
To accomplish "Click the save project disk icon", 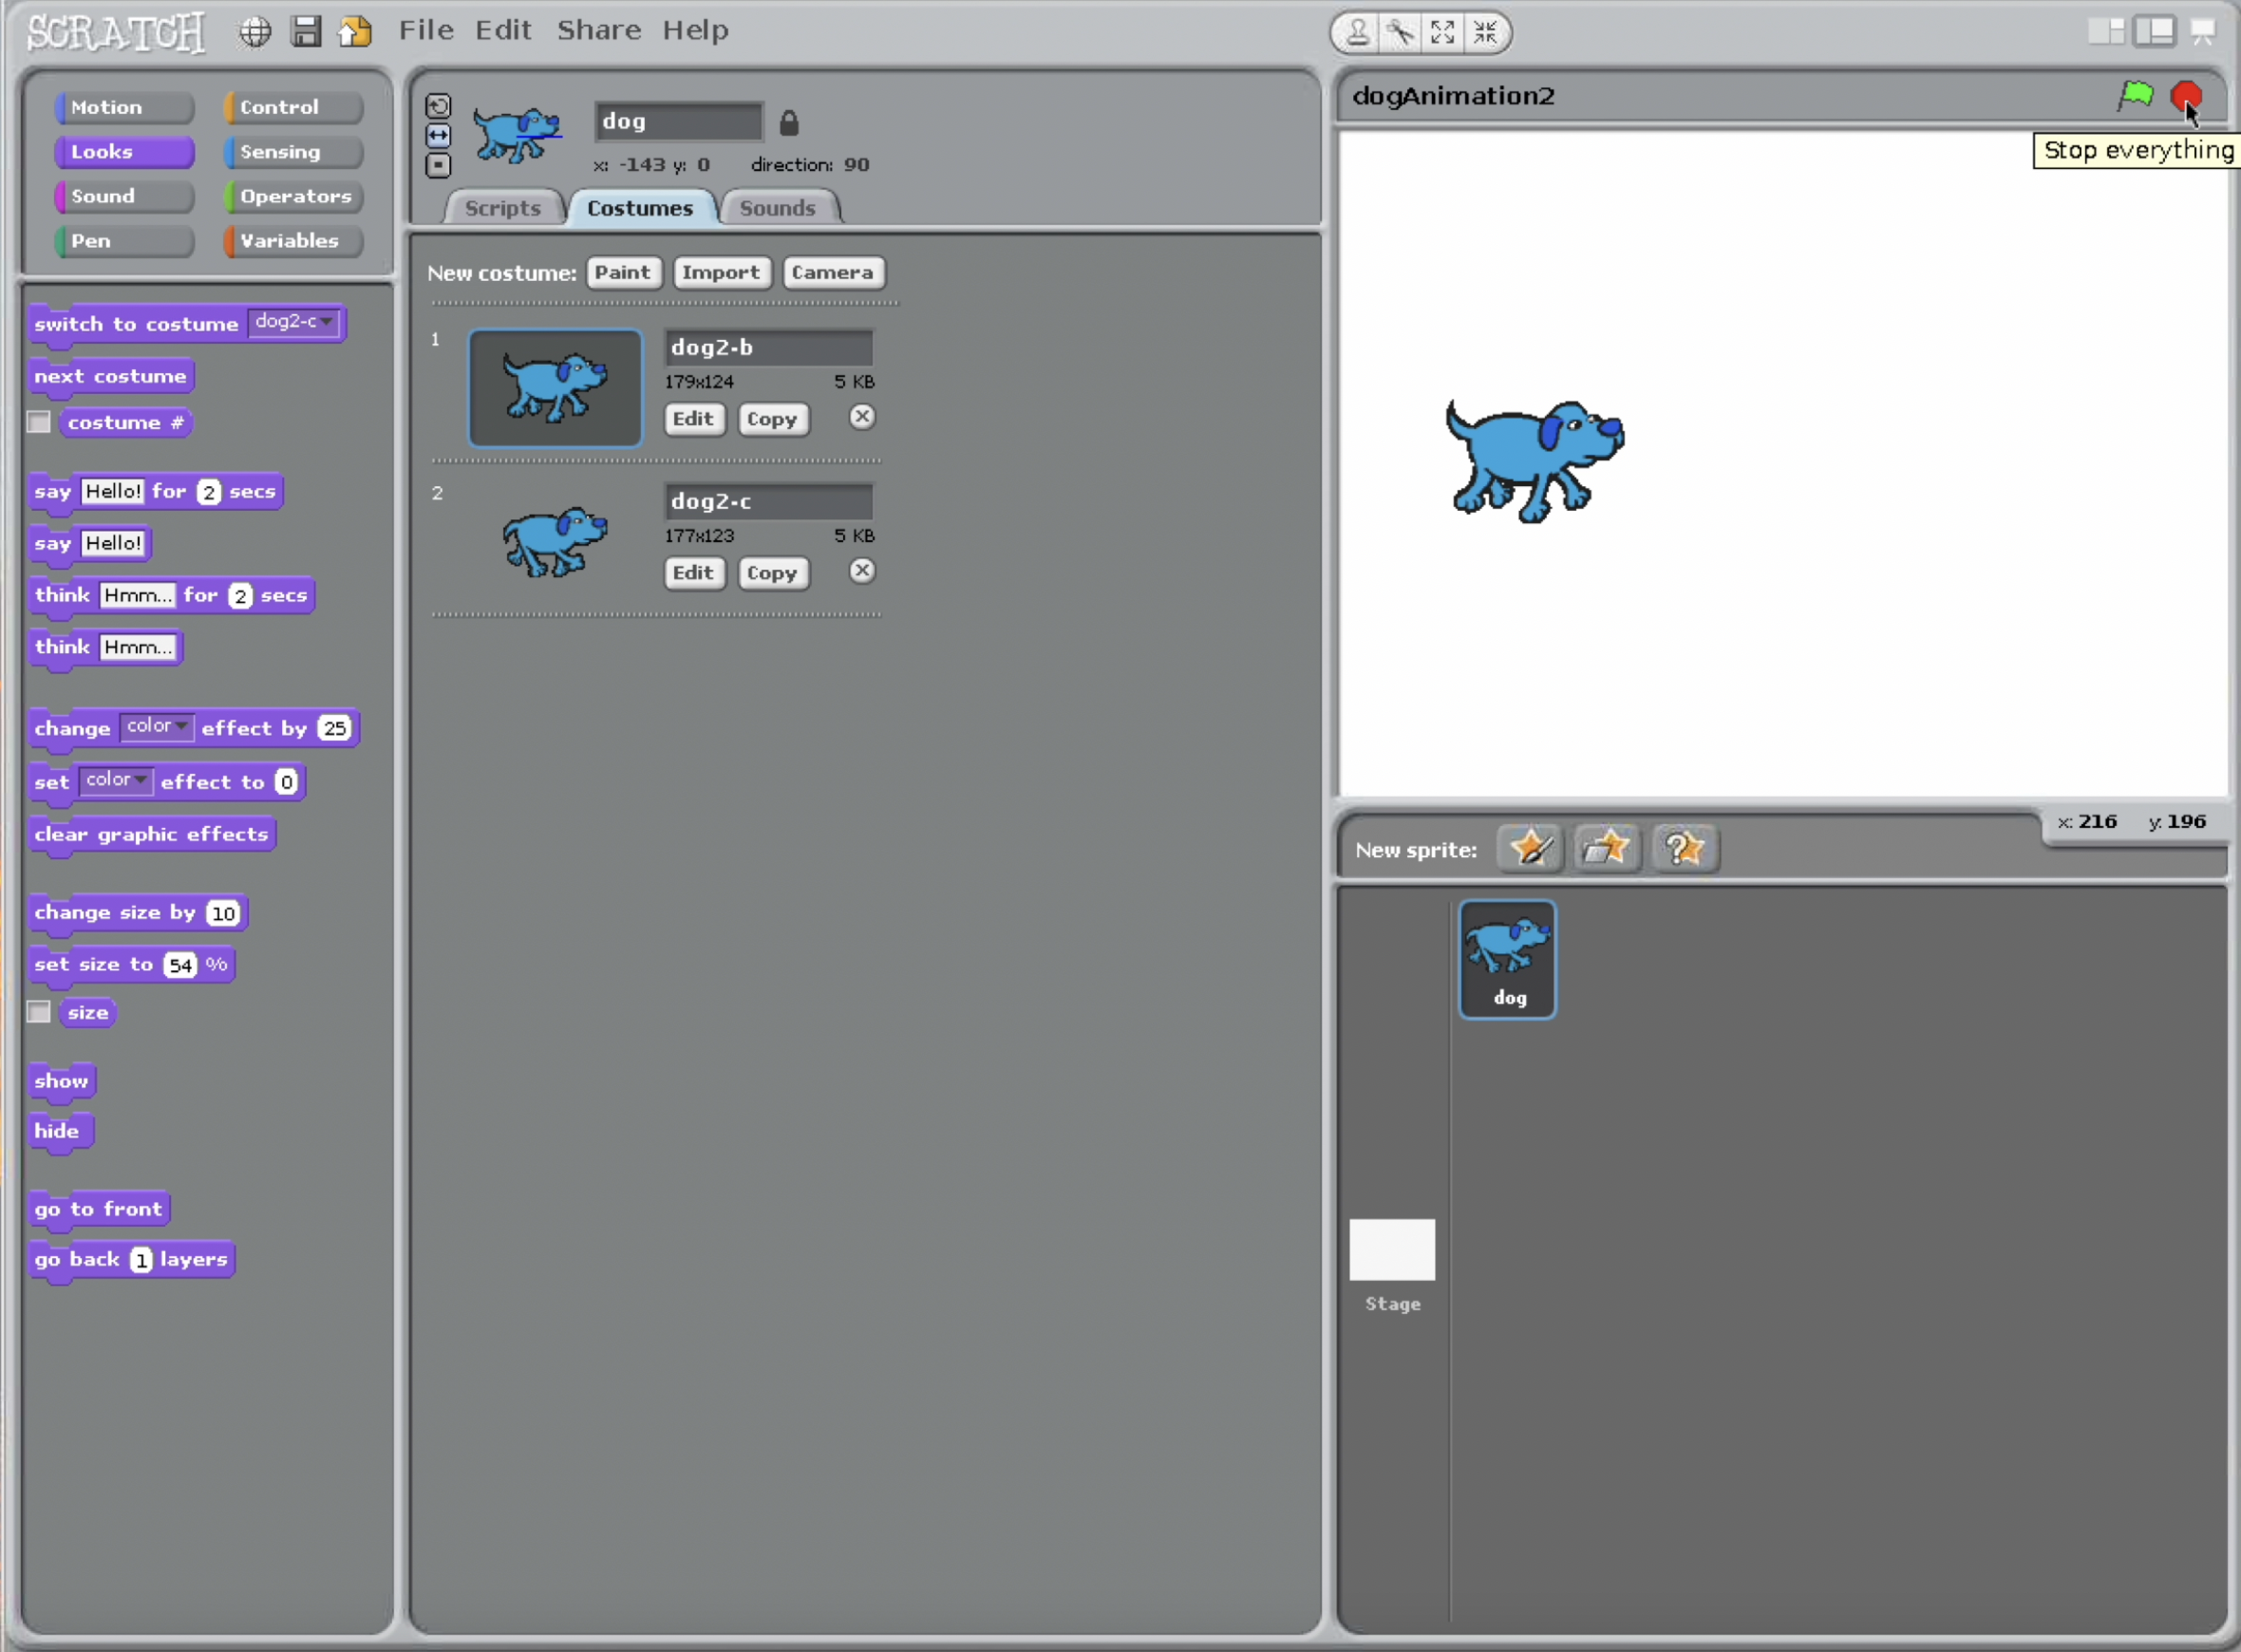I will (x=306, y=32).
